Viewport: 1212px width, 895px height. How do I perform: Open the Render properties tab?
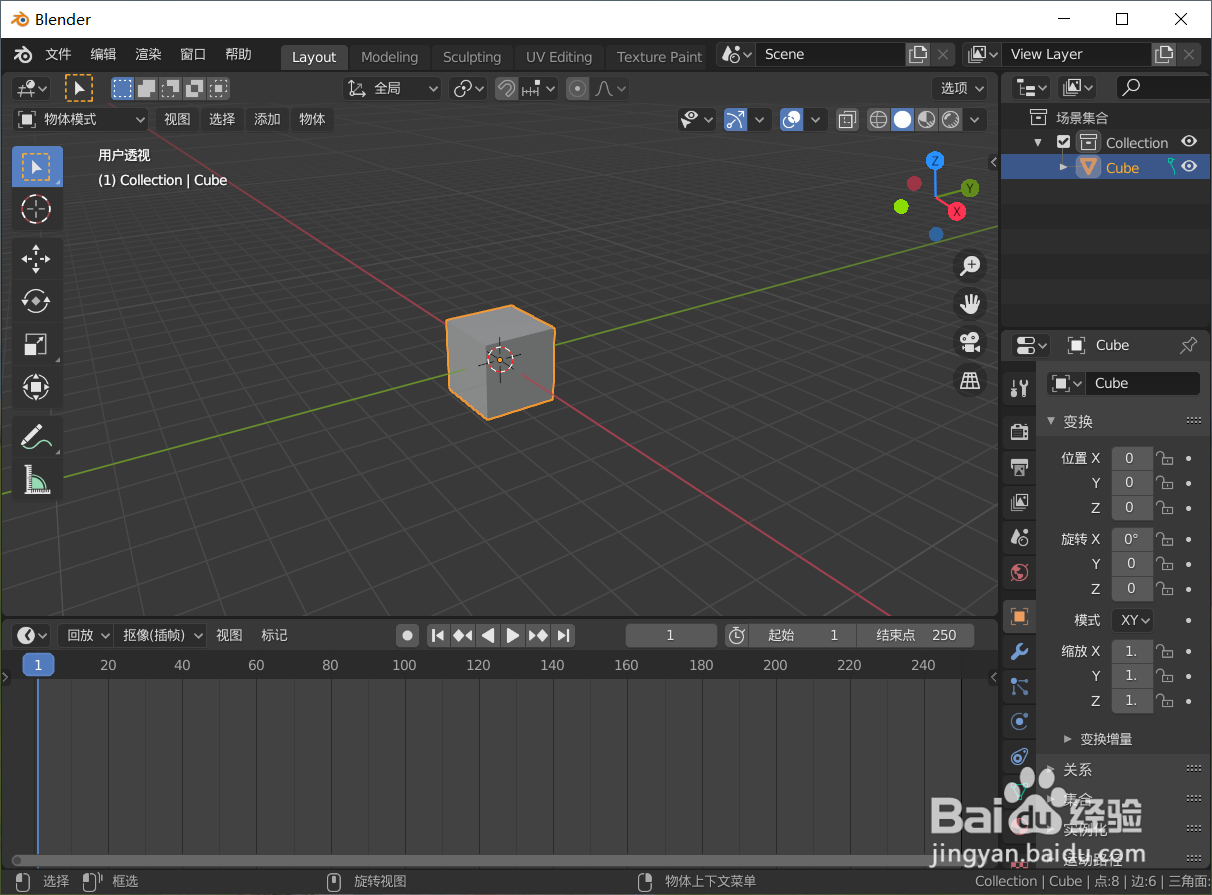coord(1019,432)
